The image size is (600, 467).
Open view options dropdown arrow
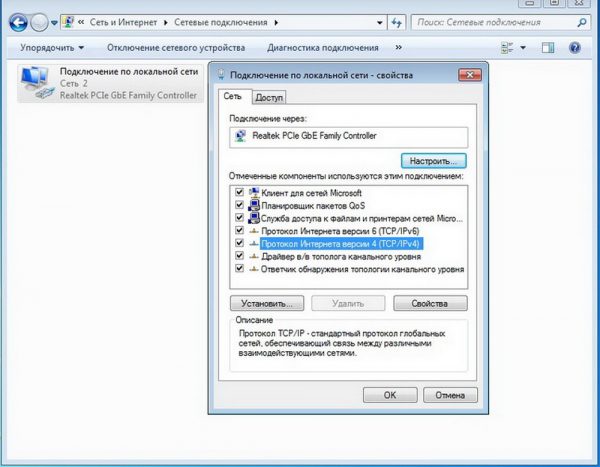pos(523,48)
